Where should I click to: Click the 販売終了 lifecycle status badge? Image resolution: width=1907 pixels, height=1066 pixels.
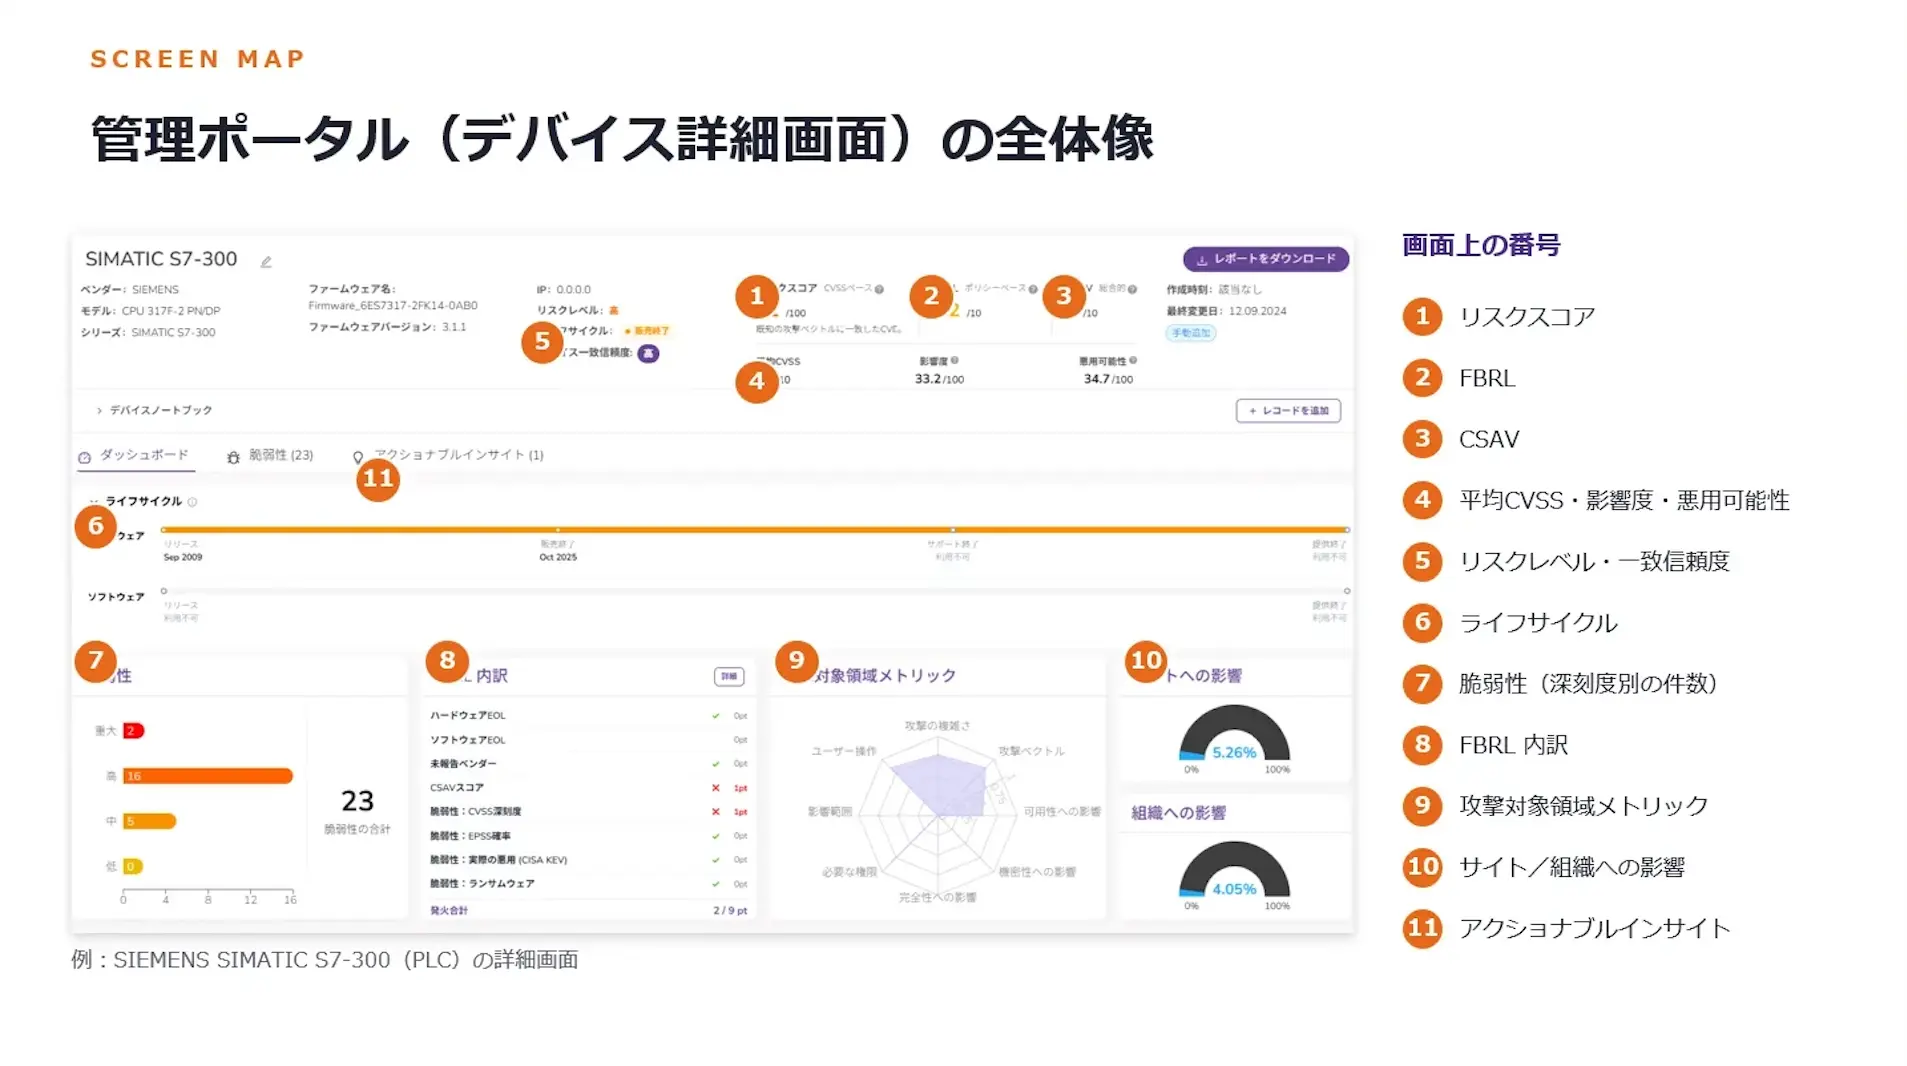click(647, 331)
